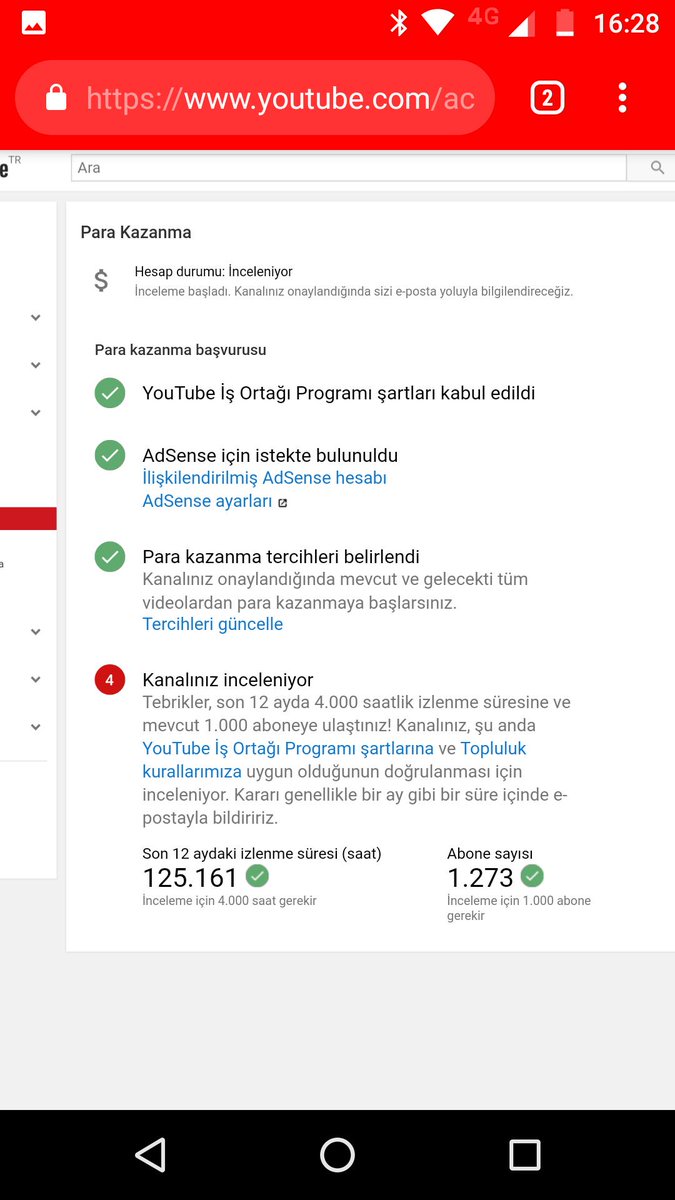This screenshot has height=1200, width=675.
Task: Expand the first sidebar chevron below red item
Action: coord(35,632)
